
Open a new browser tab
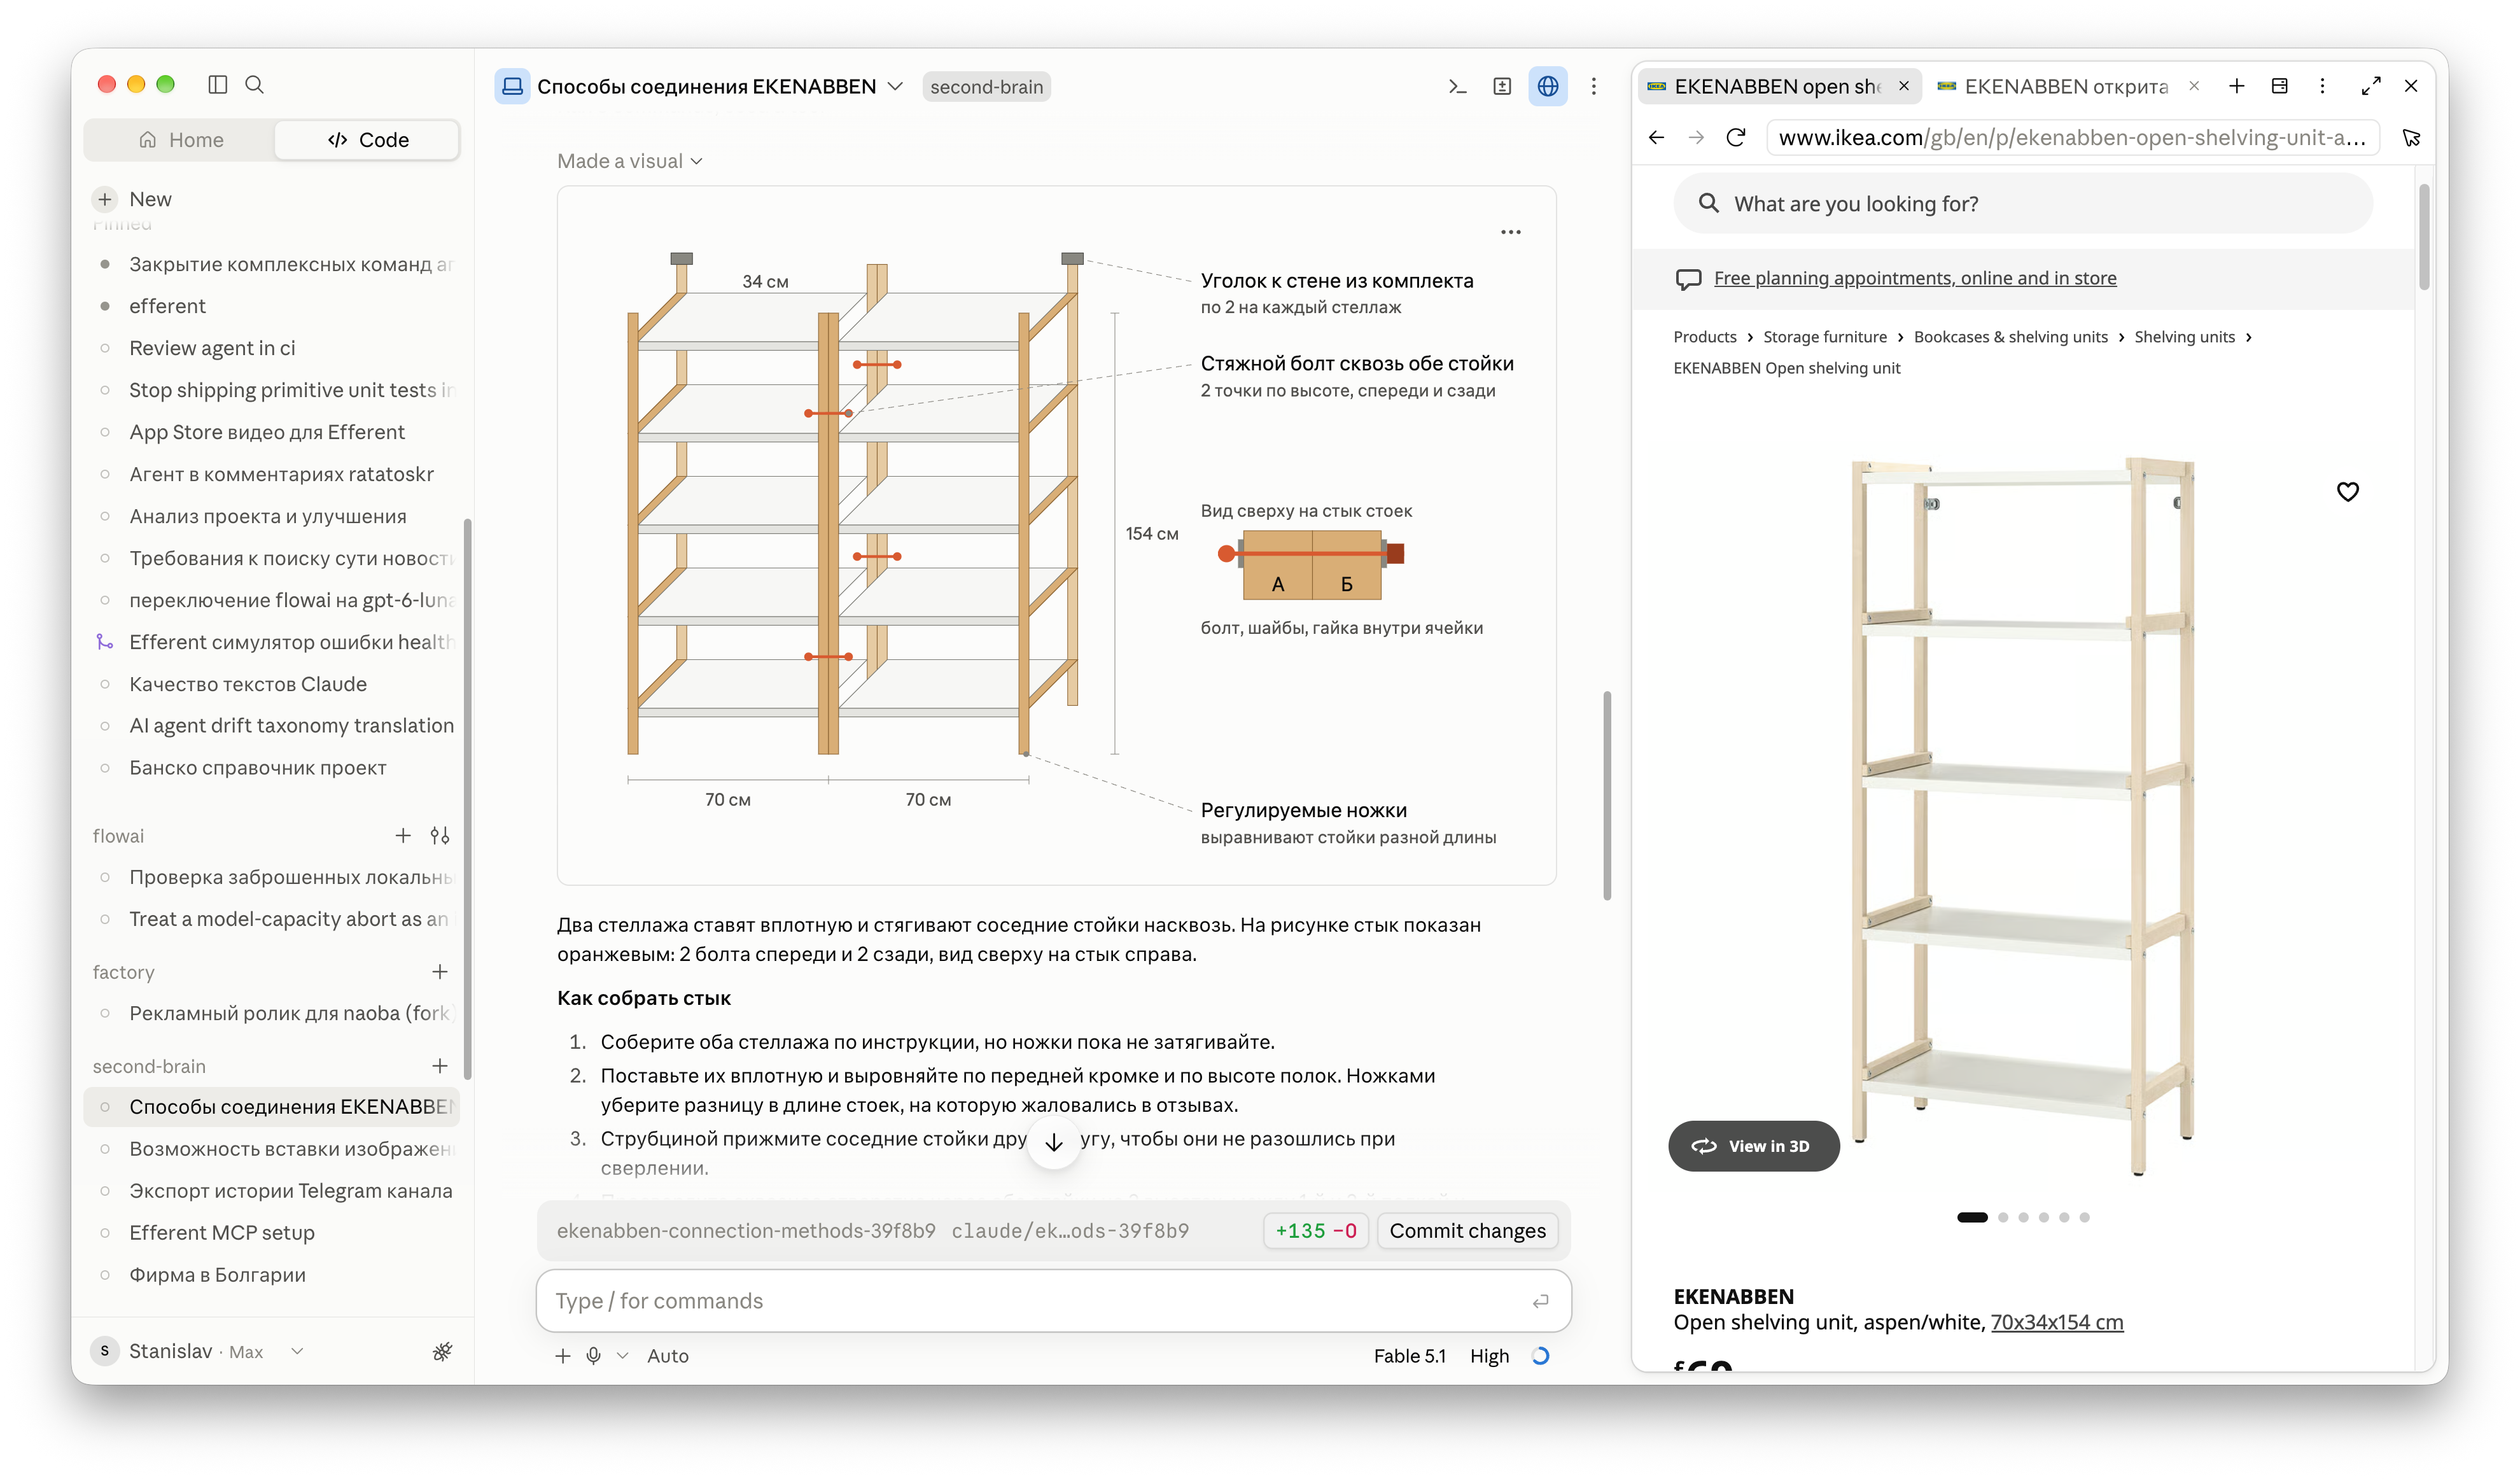(x=2237, y=86)
